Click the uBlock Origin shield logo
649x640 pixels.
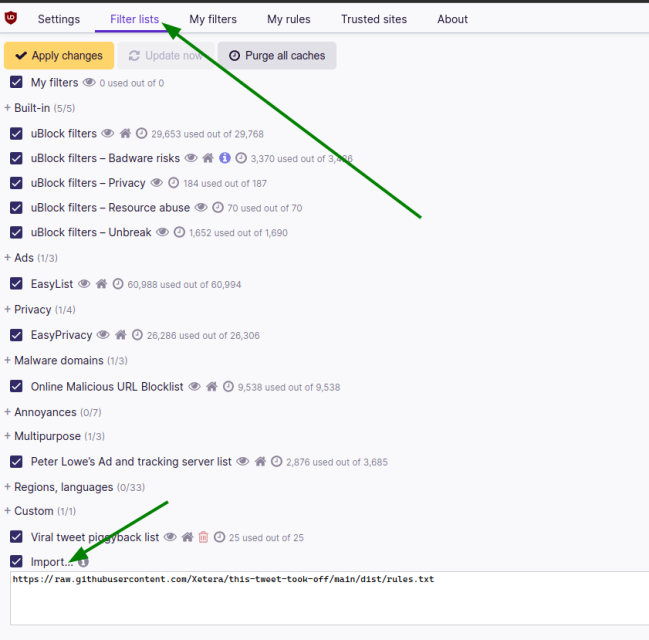click(x=10, y=18)
